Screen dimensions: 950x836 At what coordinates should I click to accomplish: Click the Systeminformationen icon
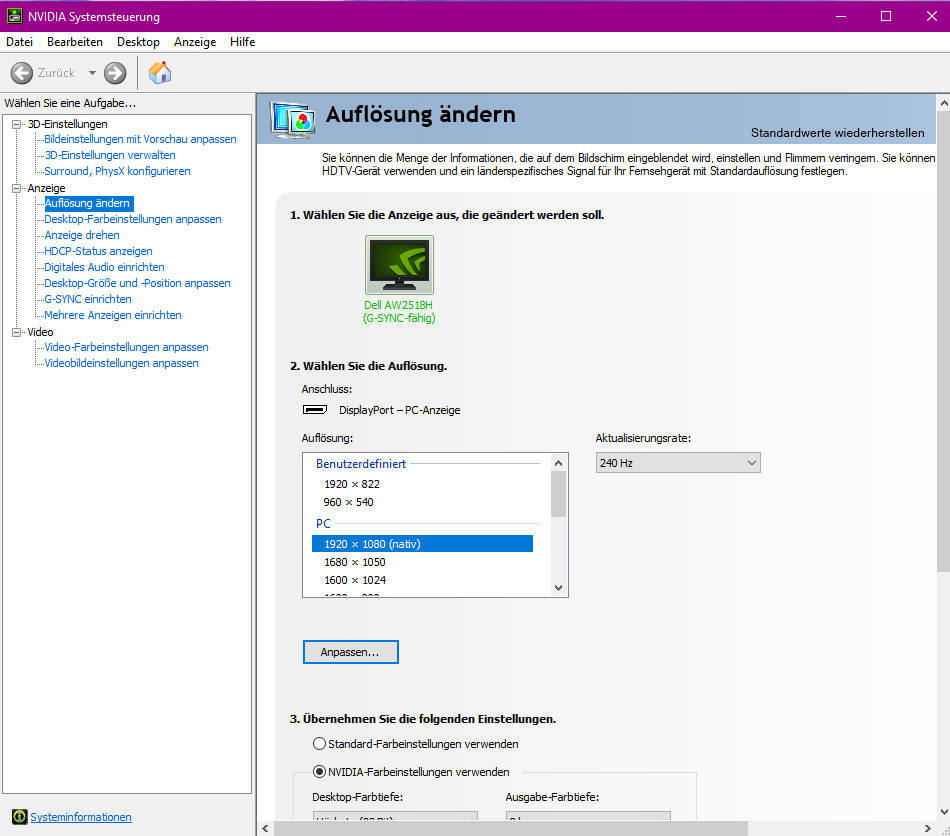pyautogui.click(x=19, y=817)
